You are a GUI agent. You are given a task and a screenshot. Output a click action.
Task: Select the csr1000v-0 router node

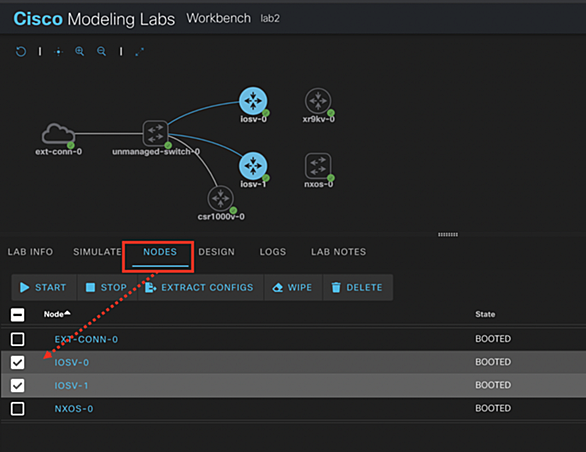[x=221, y=198]
